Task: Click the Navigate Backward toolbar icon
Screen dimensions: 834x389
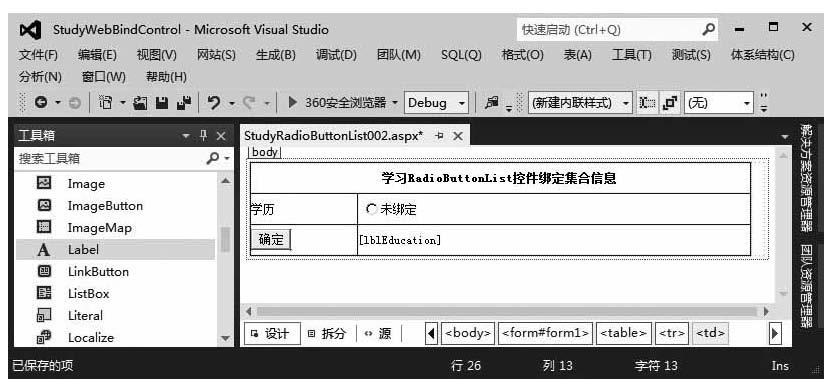Action: 41,103
